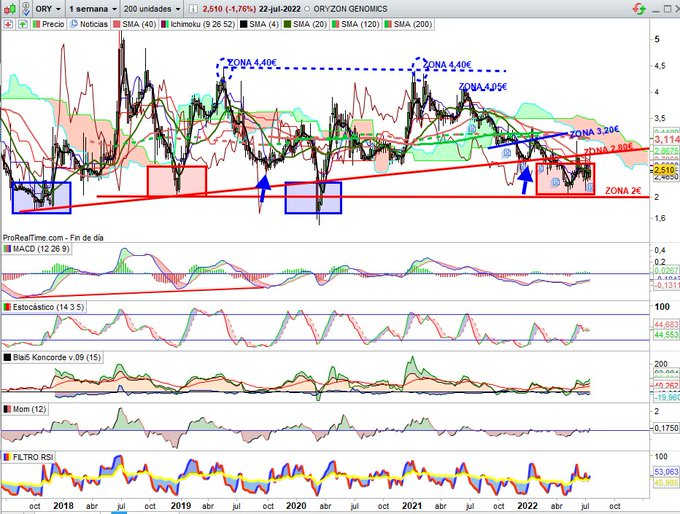
Task: Click the user checkmark icon beside ORY
Action: click(x=26, y=9)
